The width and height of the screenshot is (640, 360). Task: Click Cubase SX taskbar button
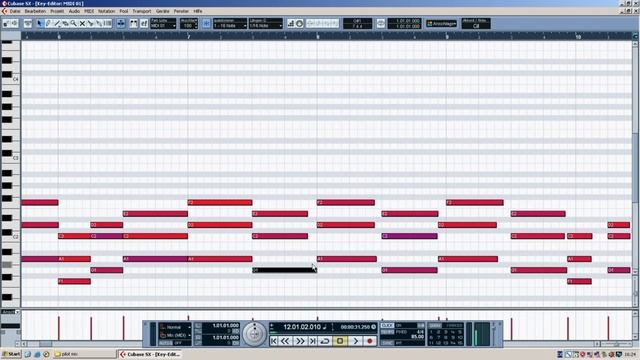pos(150,354)
